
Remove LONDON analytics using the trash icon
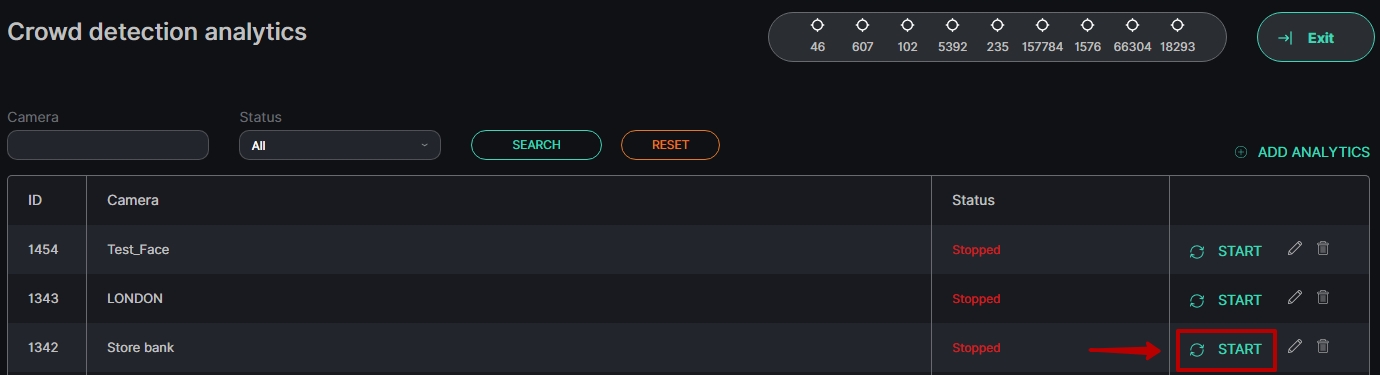pos(1323,297)
